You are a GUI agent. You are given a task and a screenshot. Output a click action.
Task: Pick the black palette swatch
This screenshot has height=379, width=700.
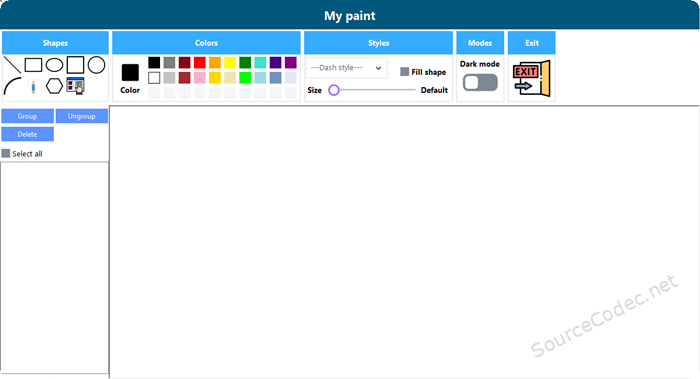(x=154, y=62)
